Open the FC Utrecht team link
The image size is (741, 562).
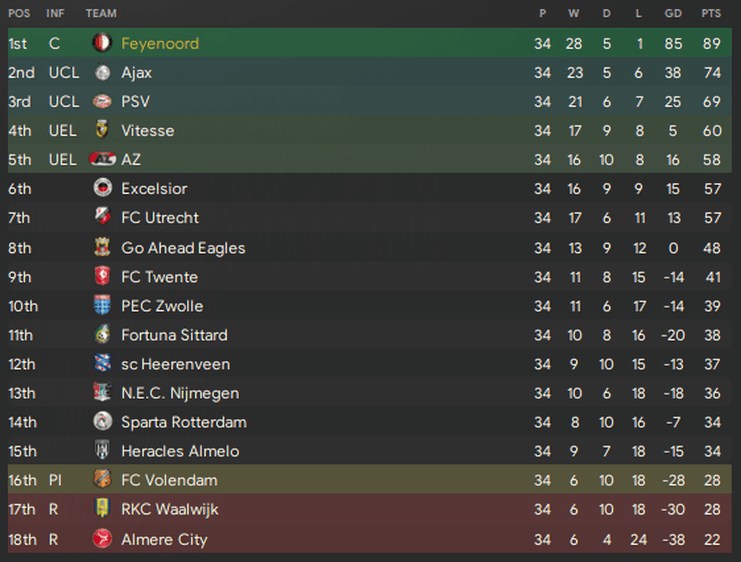[160, 218]
